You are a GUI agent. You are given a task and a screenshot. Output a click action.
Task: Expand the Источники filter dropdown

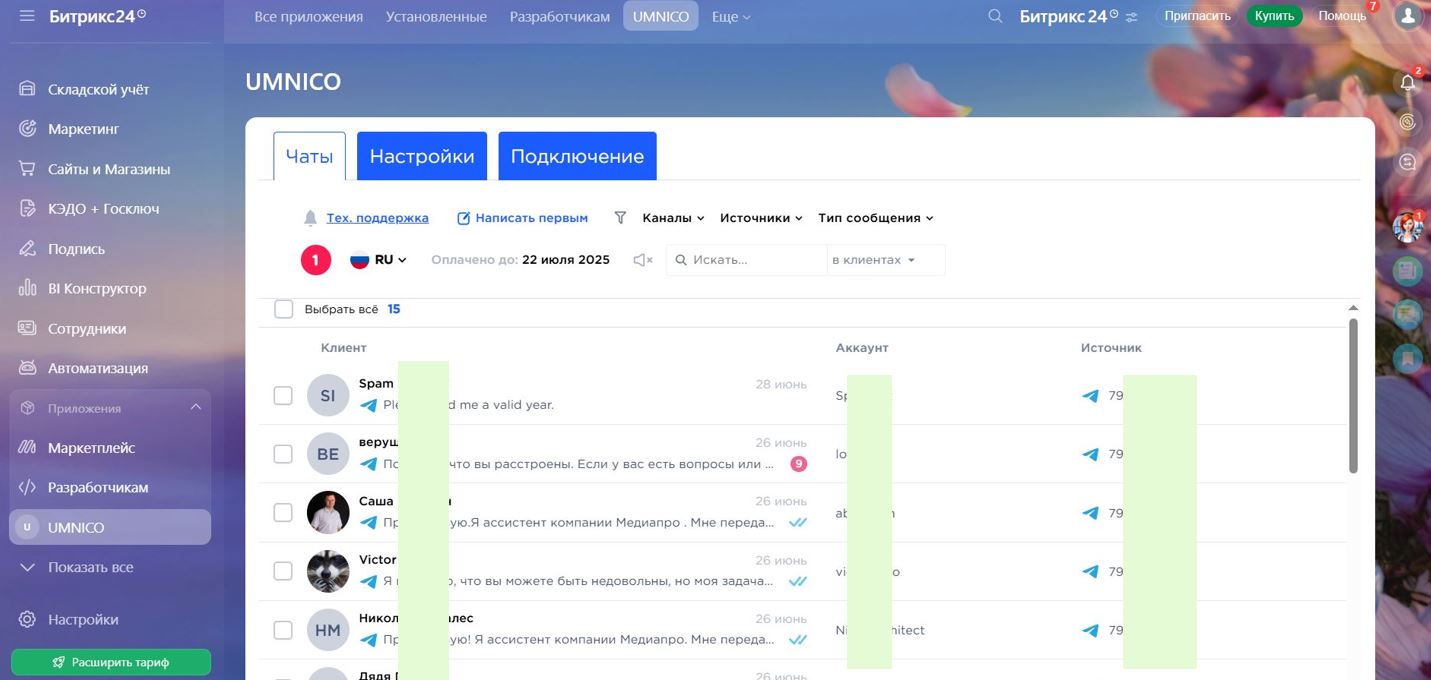pos(761,218)
